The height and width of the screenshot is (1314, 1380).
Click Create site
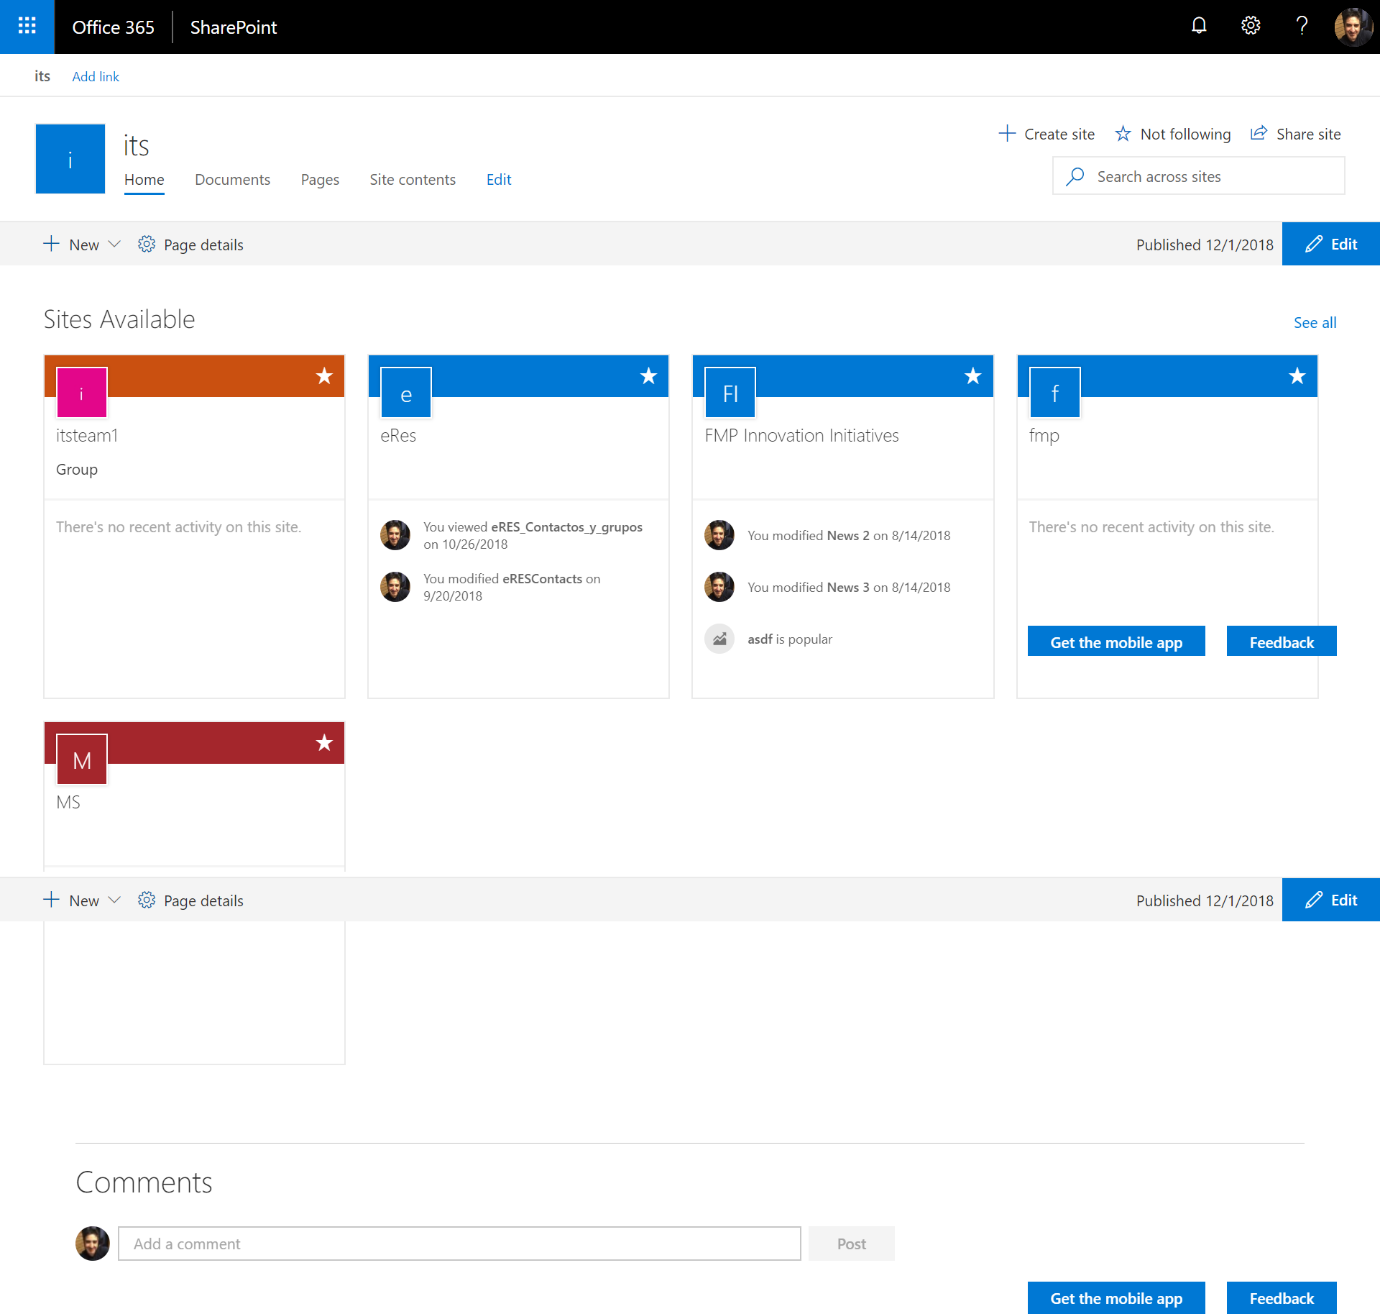coord(1046,133)
